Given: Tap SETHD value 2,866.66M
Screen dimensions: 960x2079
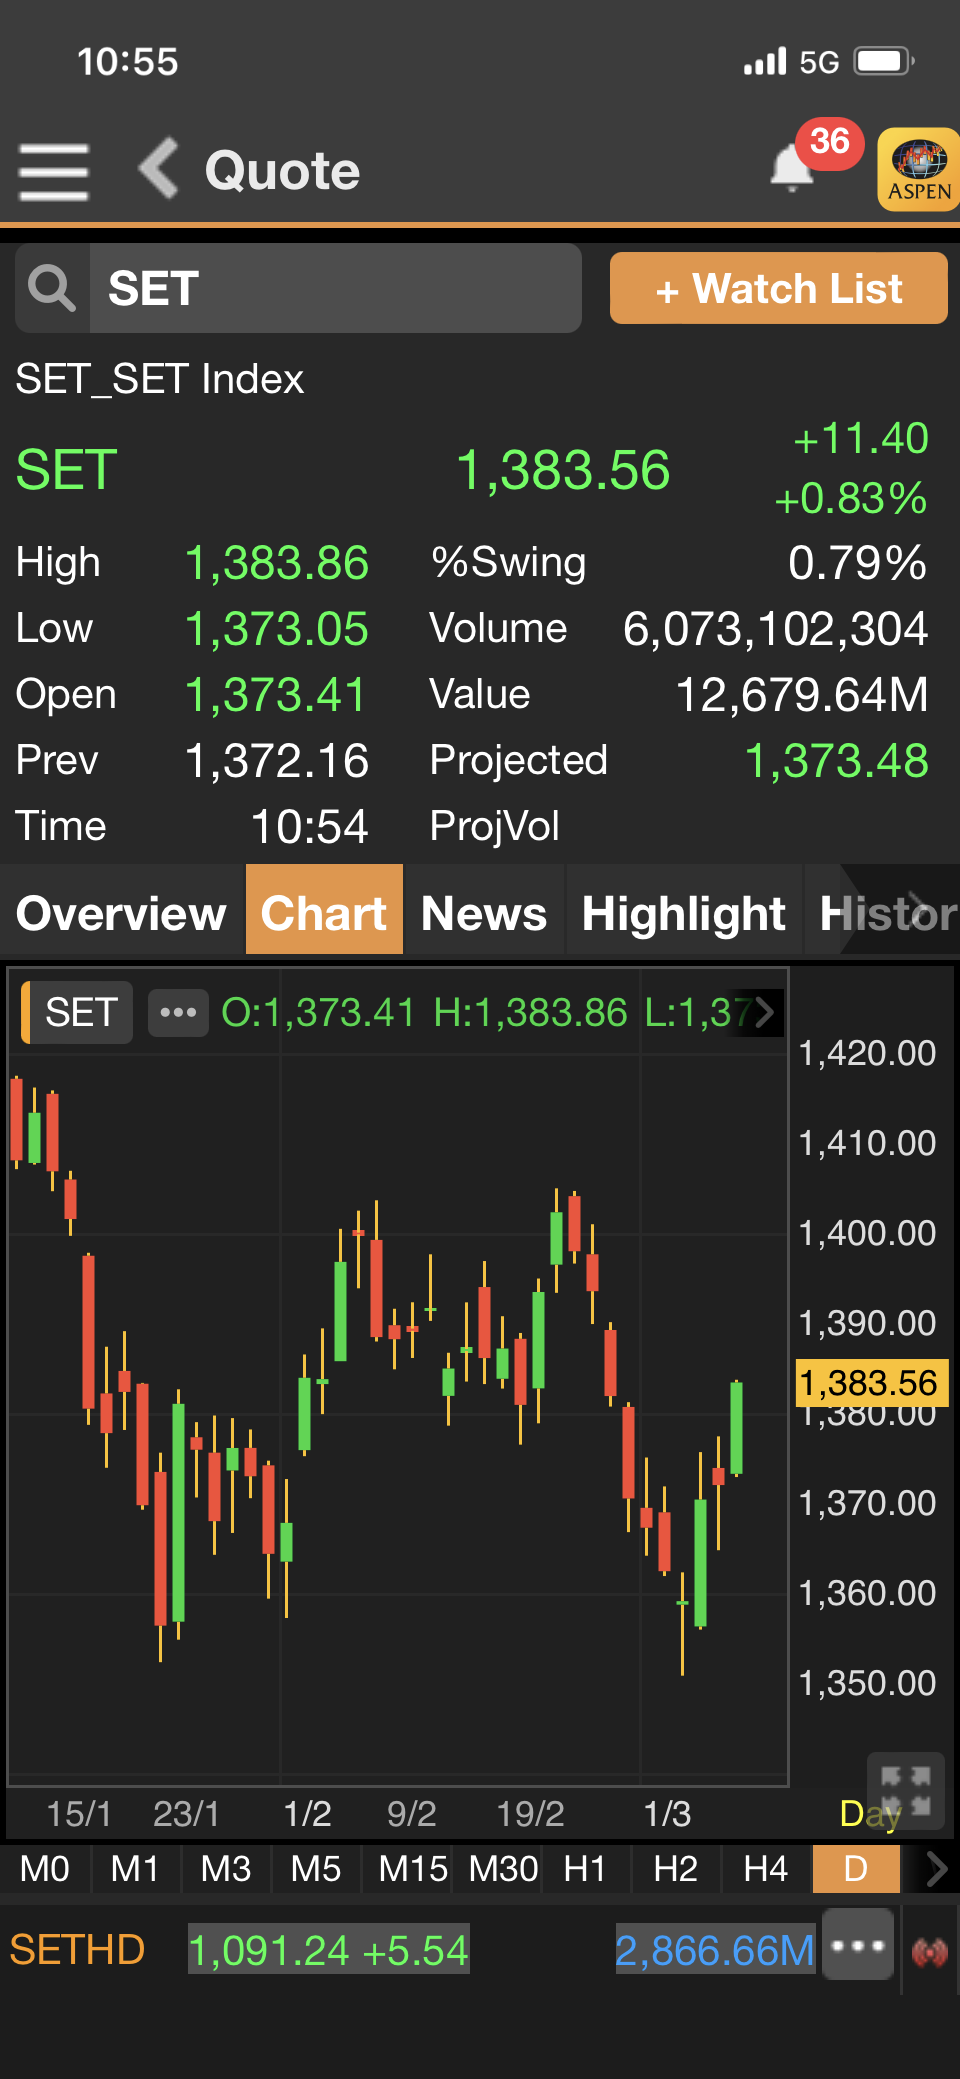Looking at the screenshot, I should coord(714,1950).
